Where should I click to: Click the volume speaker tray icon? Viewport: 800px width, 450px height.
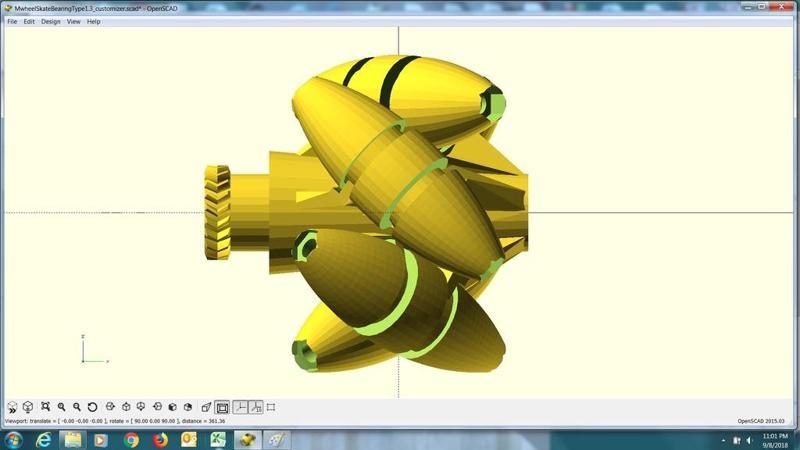(x=749, y=440)
